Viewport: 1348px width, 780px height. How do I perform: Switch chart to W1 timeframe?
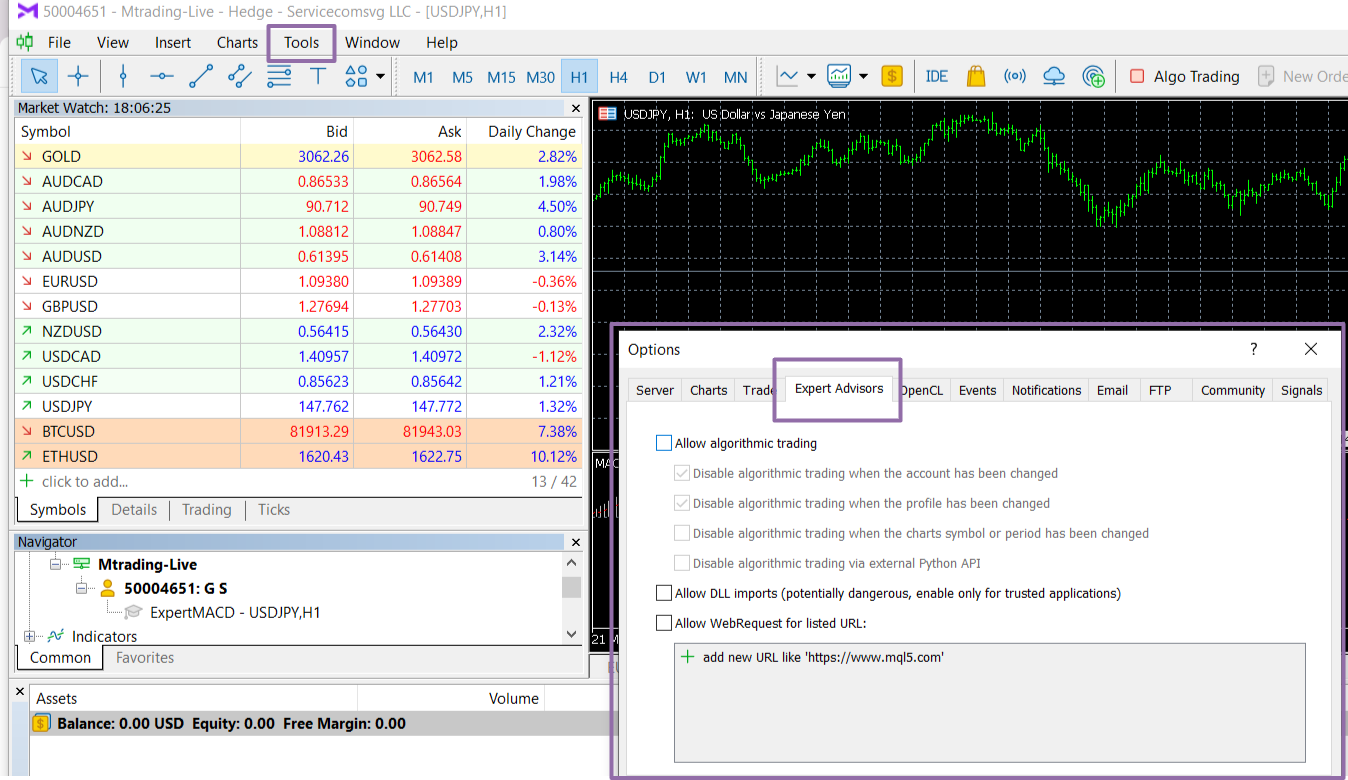(x=696, y=77)
